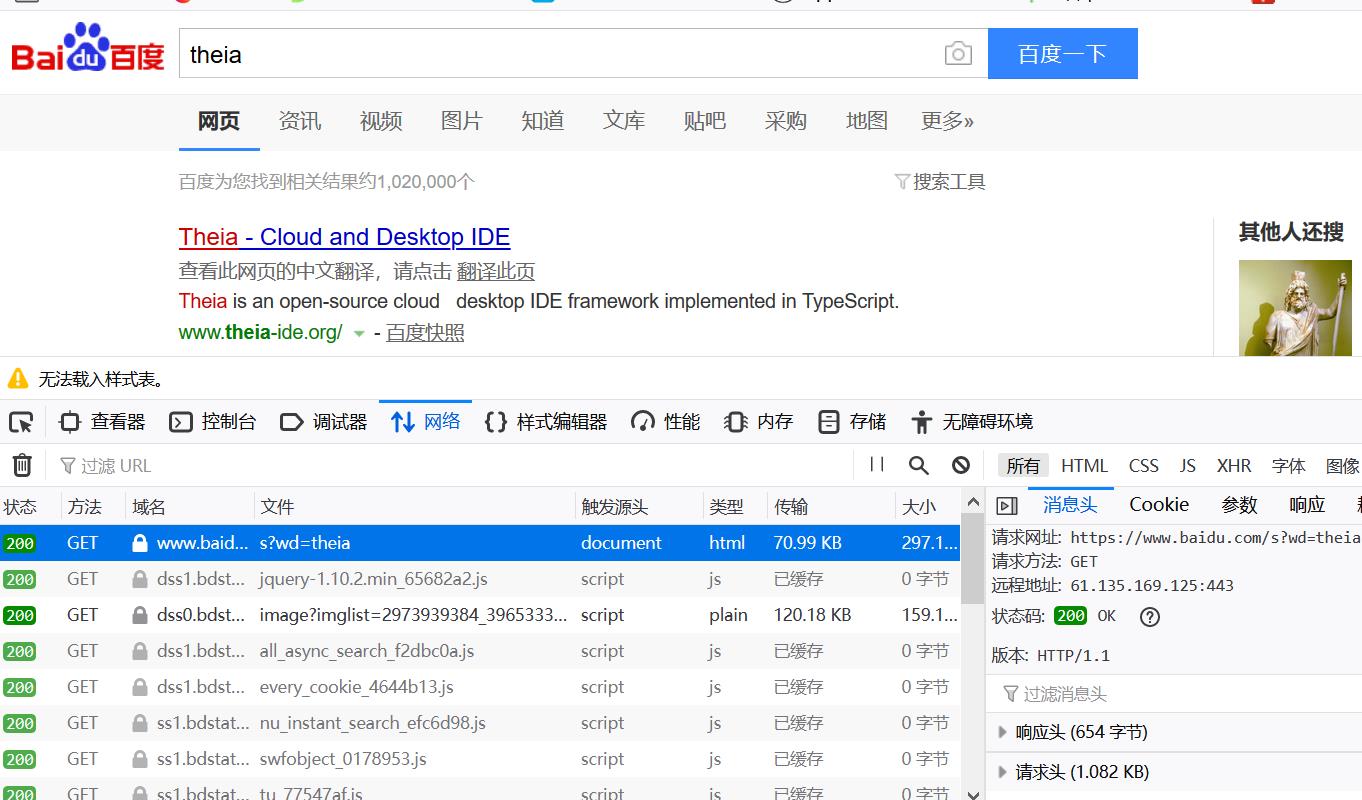Switch to Baidu 视频 video tab
The width and height of the screenshot is (1362, 800).
tap(381, 121)
